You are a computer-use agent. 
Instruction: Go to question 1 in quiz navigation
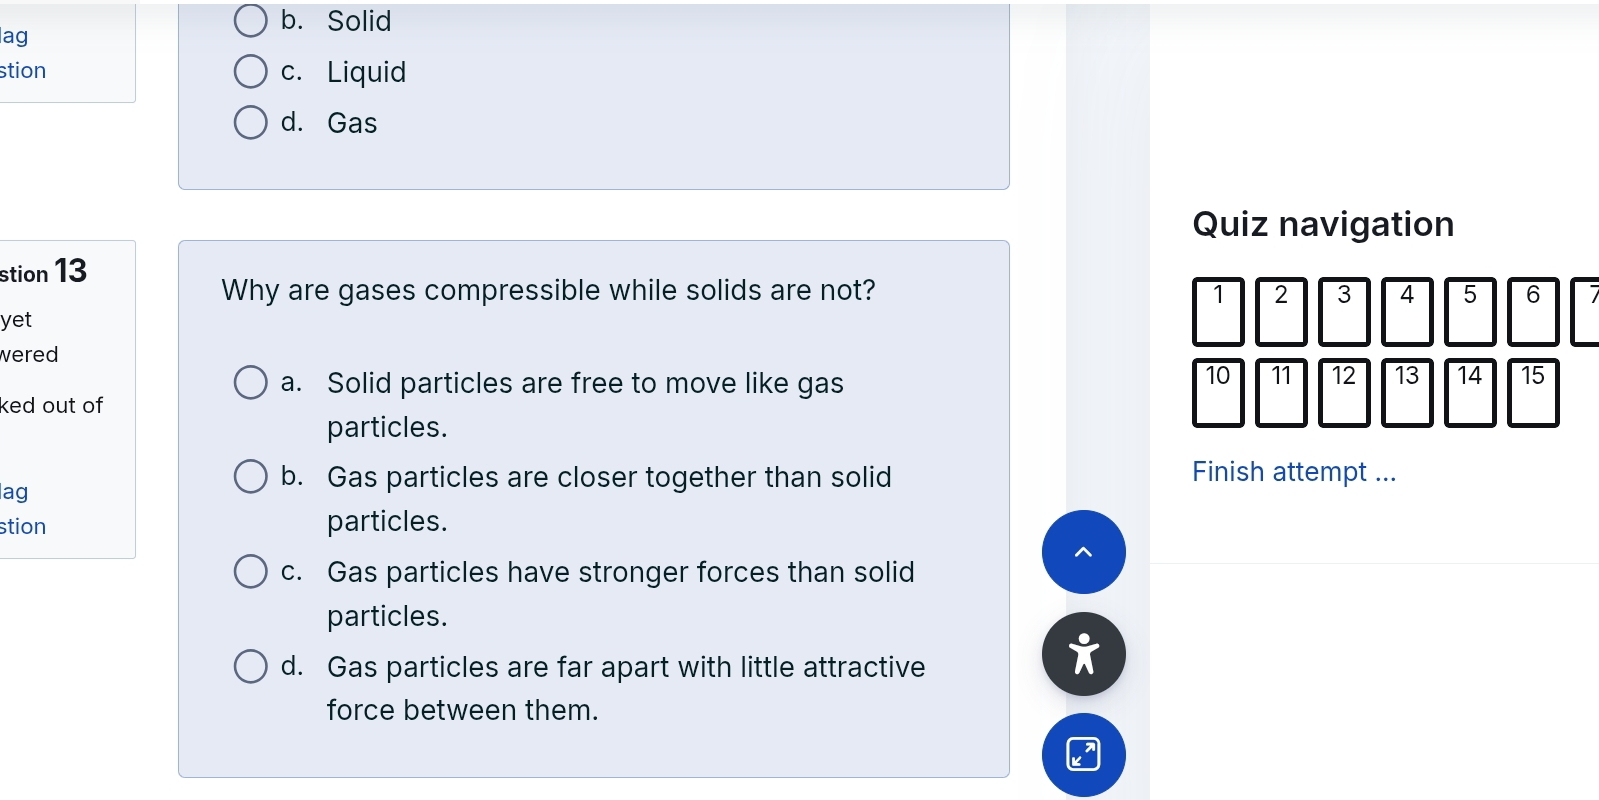click(x=1218, y=312)
